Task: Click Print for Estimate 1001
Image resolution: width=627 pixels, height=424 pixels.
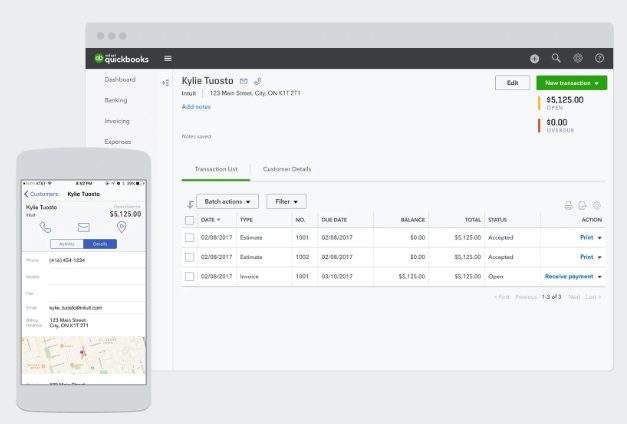Action: [587, 238]
